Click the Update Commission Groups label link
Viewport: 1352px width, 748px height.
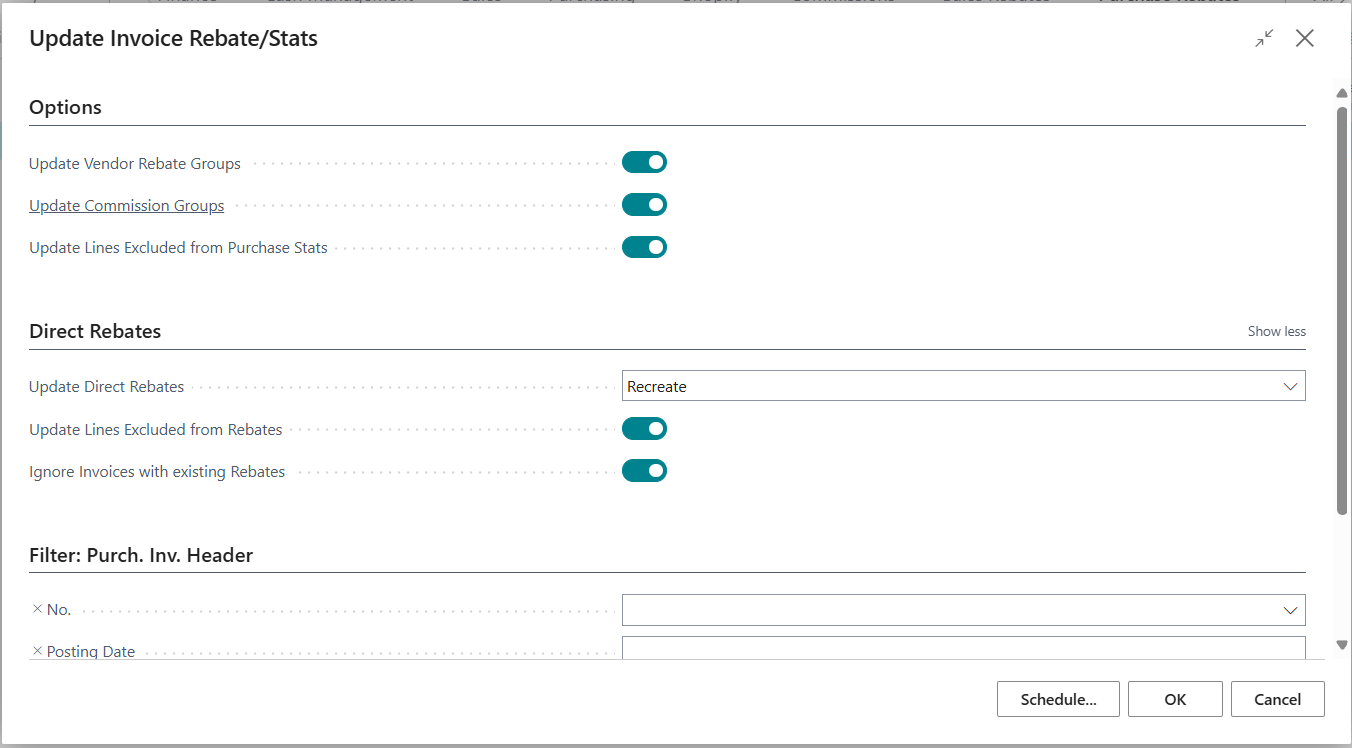(126, 206)
